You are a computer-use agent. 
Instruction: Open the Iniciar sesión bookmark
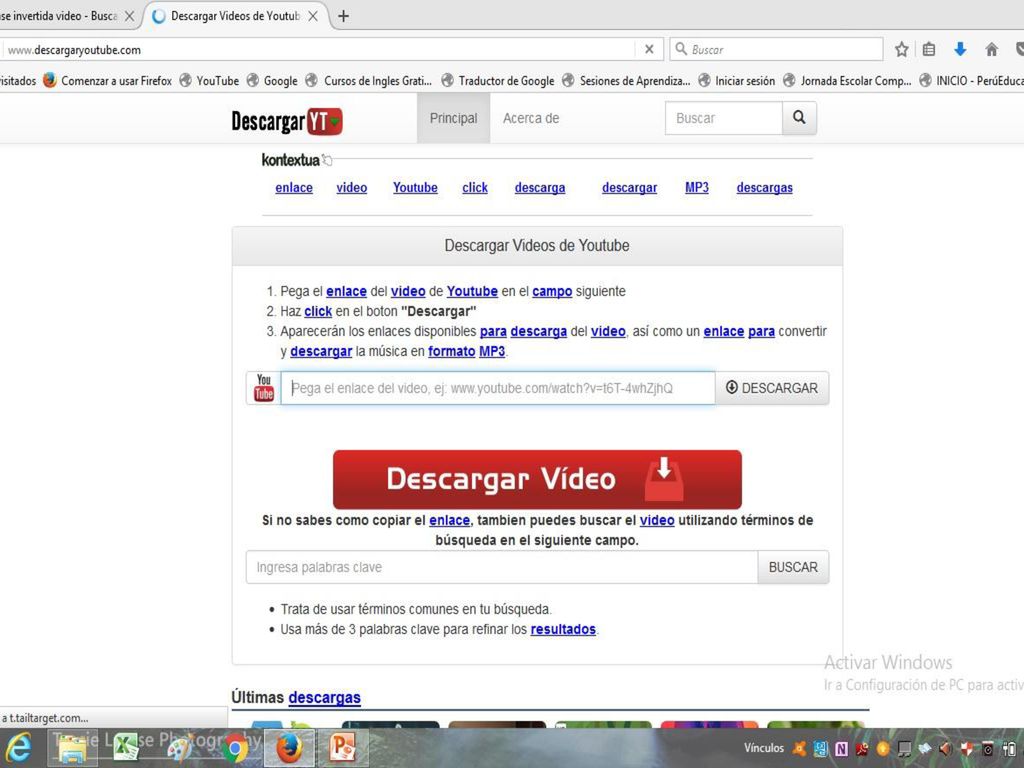[737, 80]
